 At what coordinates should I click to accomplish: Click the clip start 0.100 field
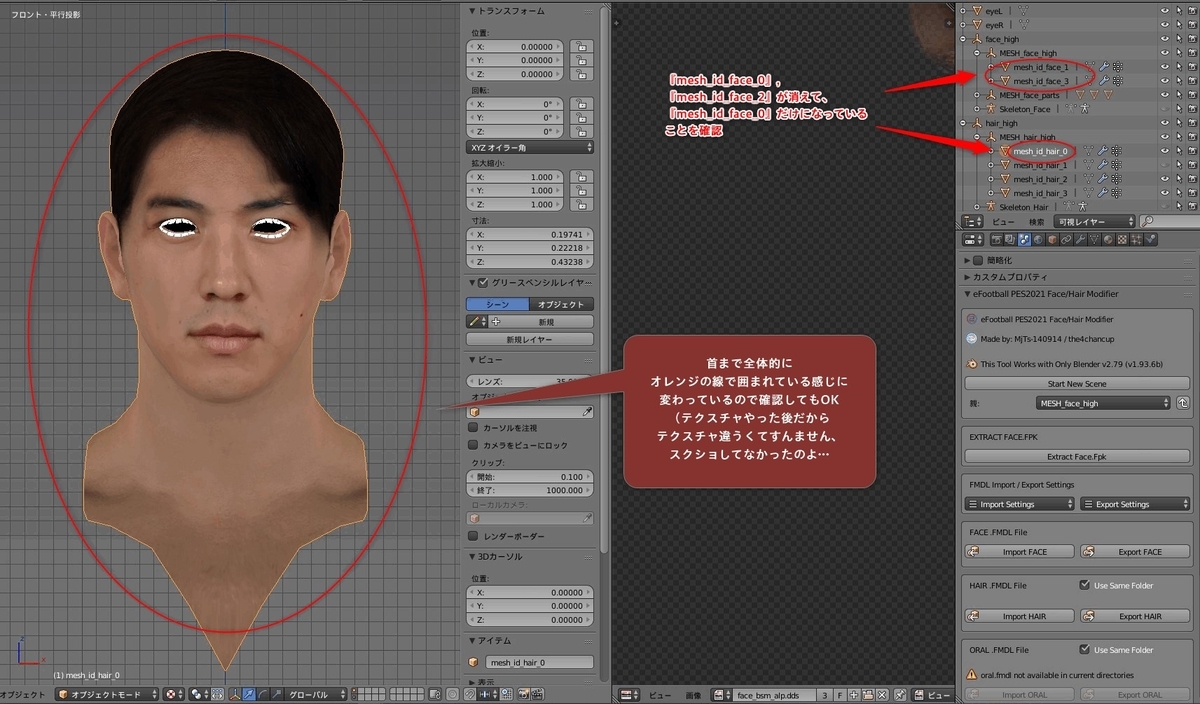[x=530, y=477]
